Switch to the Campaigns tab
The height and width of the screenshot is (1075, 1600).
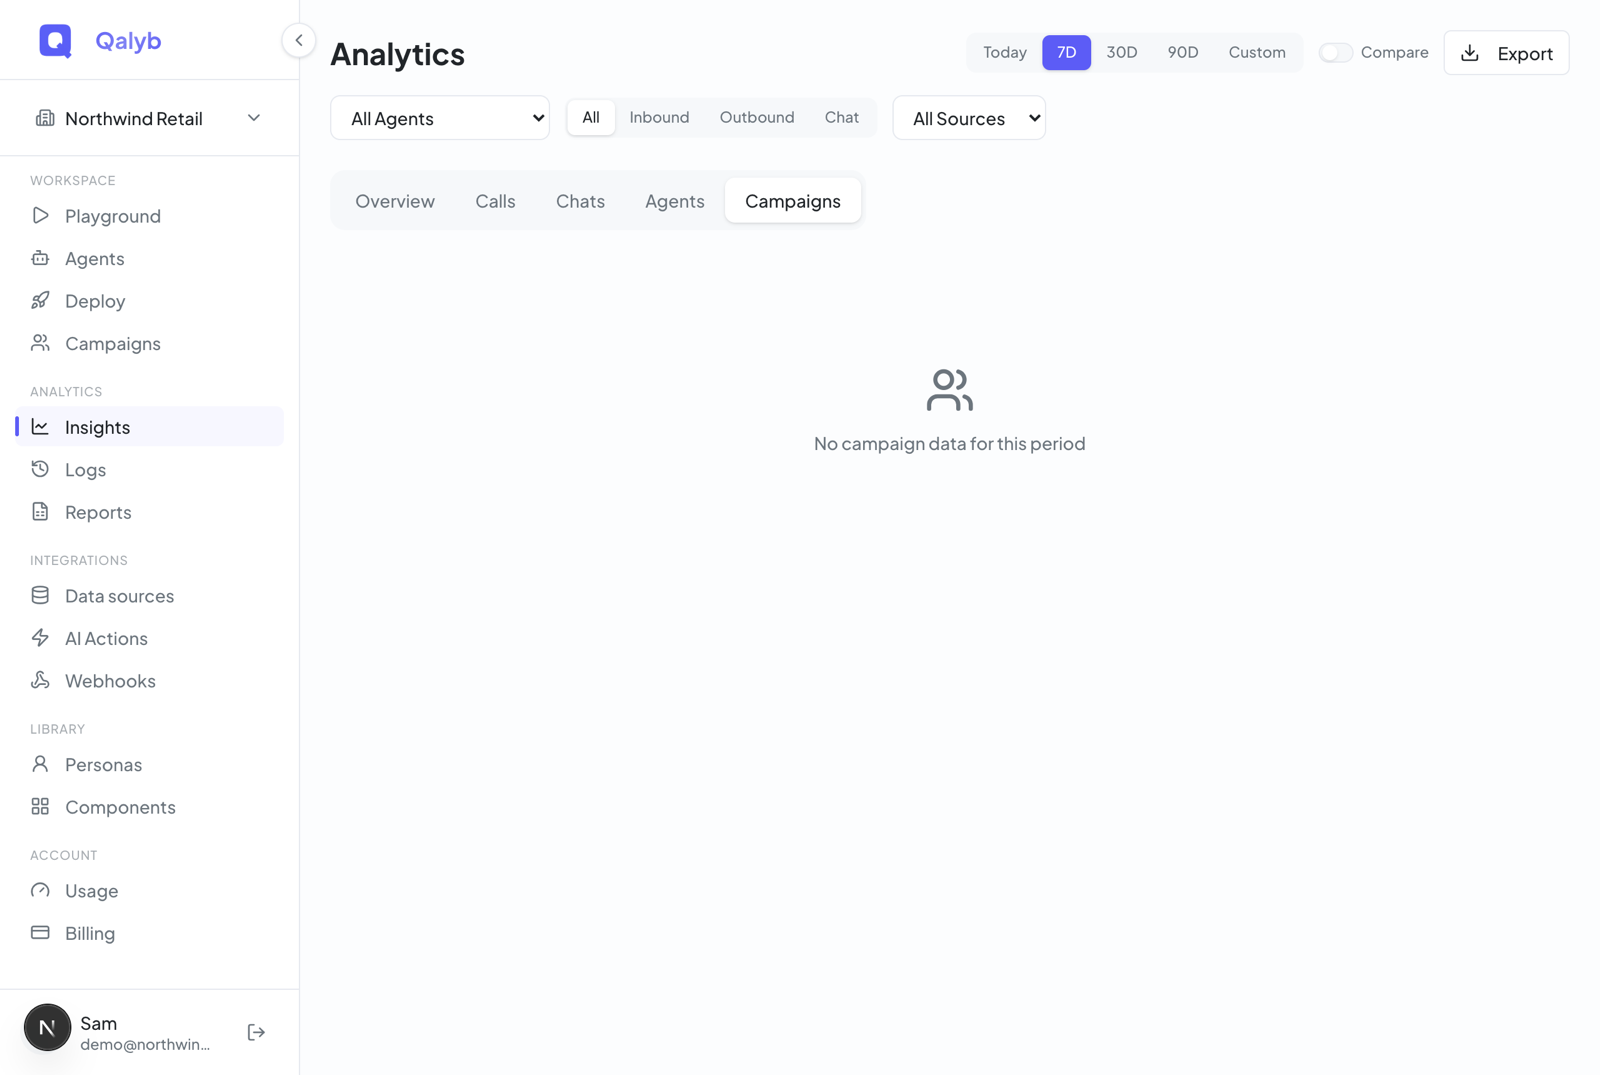pos(793,201)
